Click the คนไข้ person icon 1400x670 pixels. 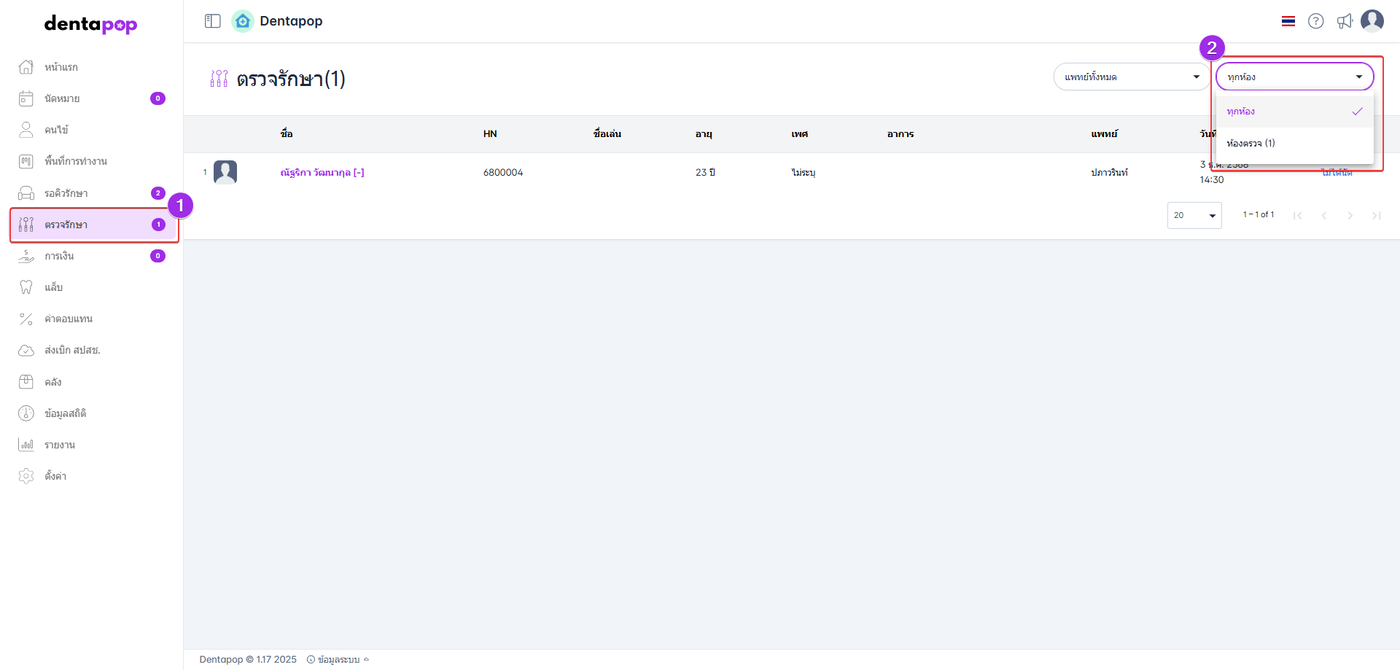(x=27, y=130)
